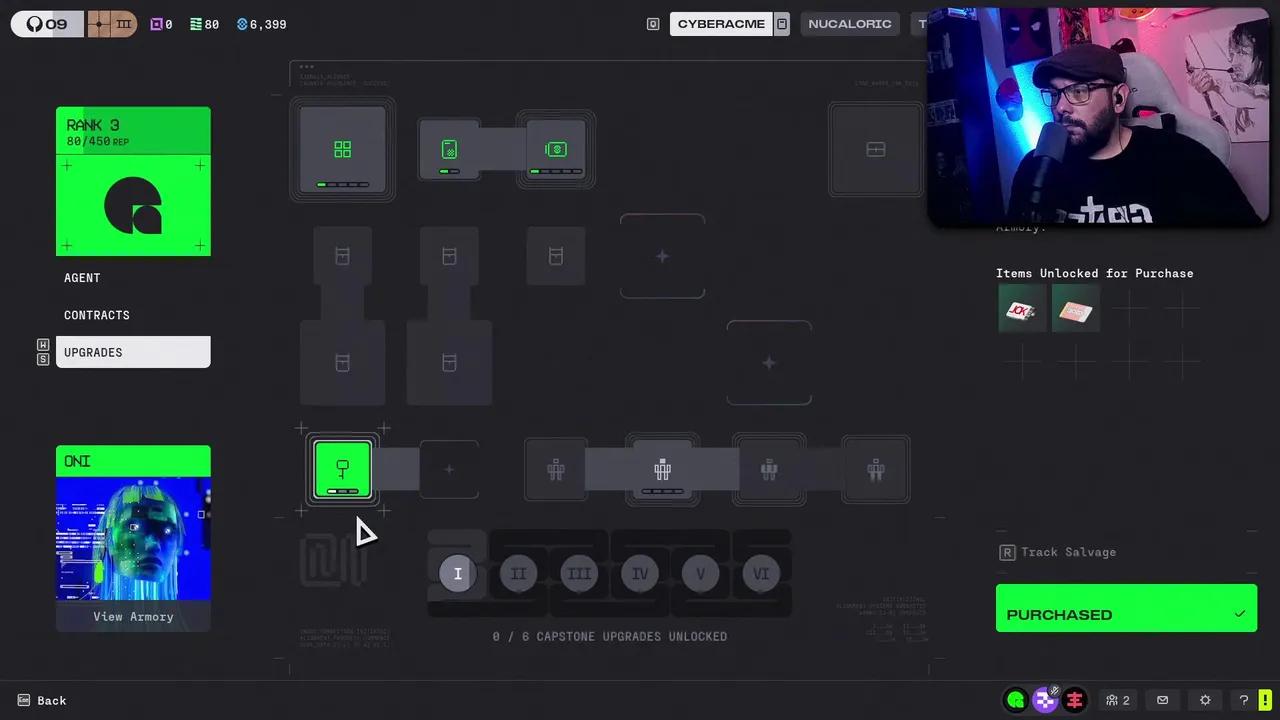Select the small plus node beside purchased node
This screenshot has height=720, width=1280.
[x=449, y=469]
